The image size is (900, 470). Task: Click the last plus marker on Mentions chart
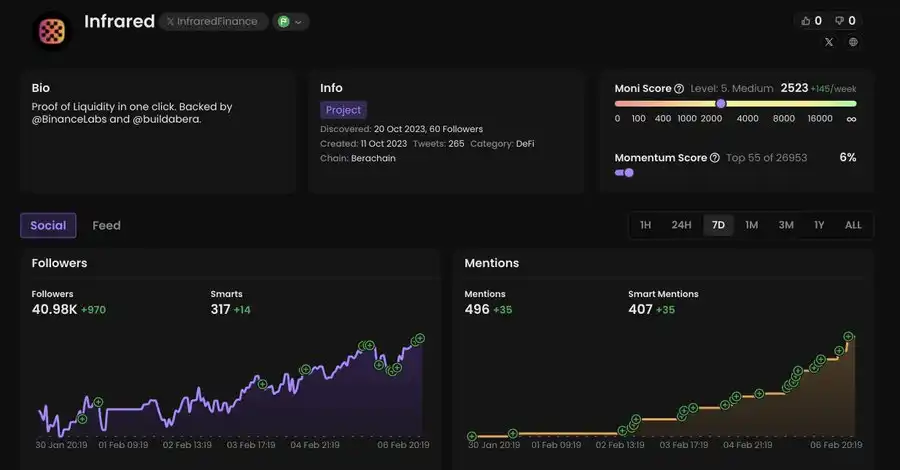pyautogui.click(x=848, y=336)
